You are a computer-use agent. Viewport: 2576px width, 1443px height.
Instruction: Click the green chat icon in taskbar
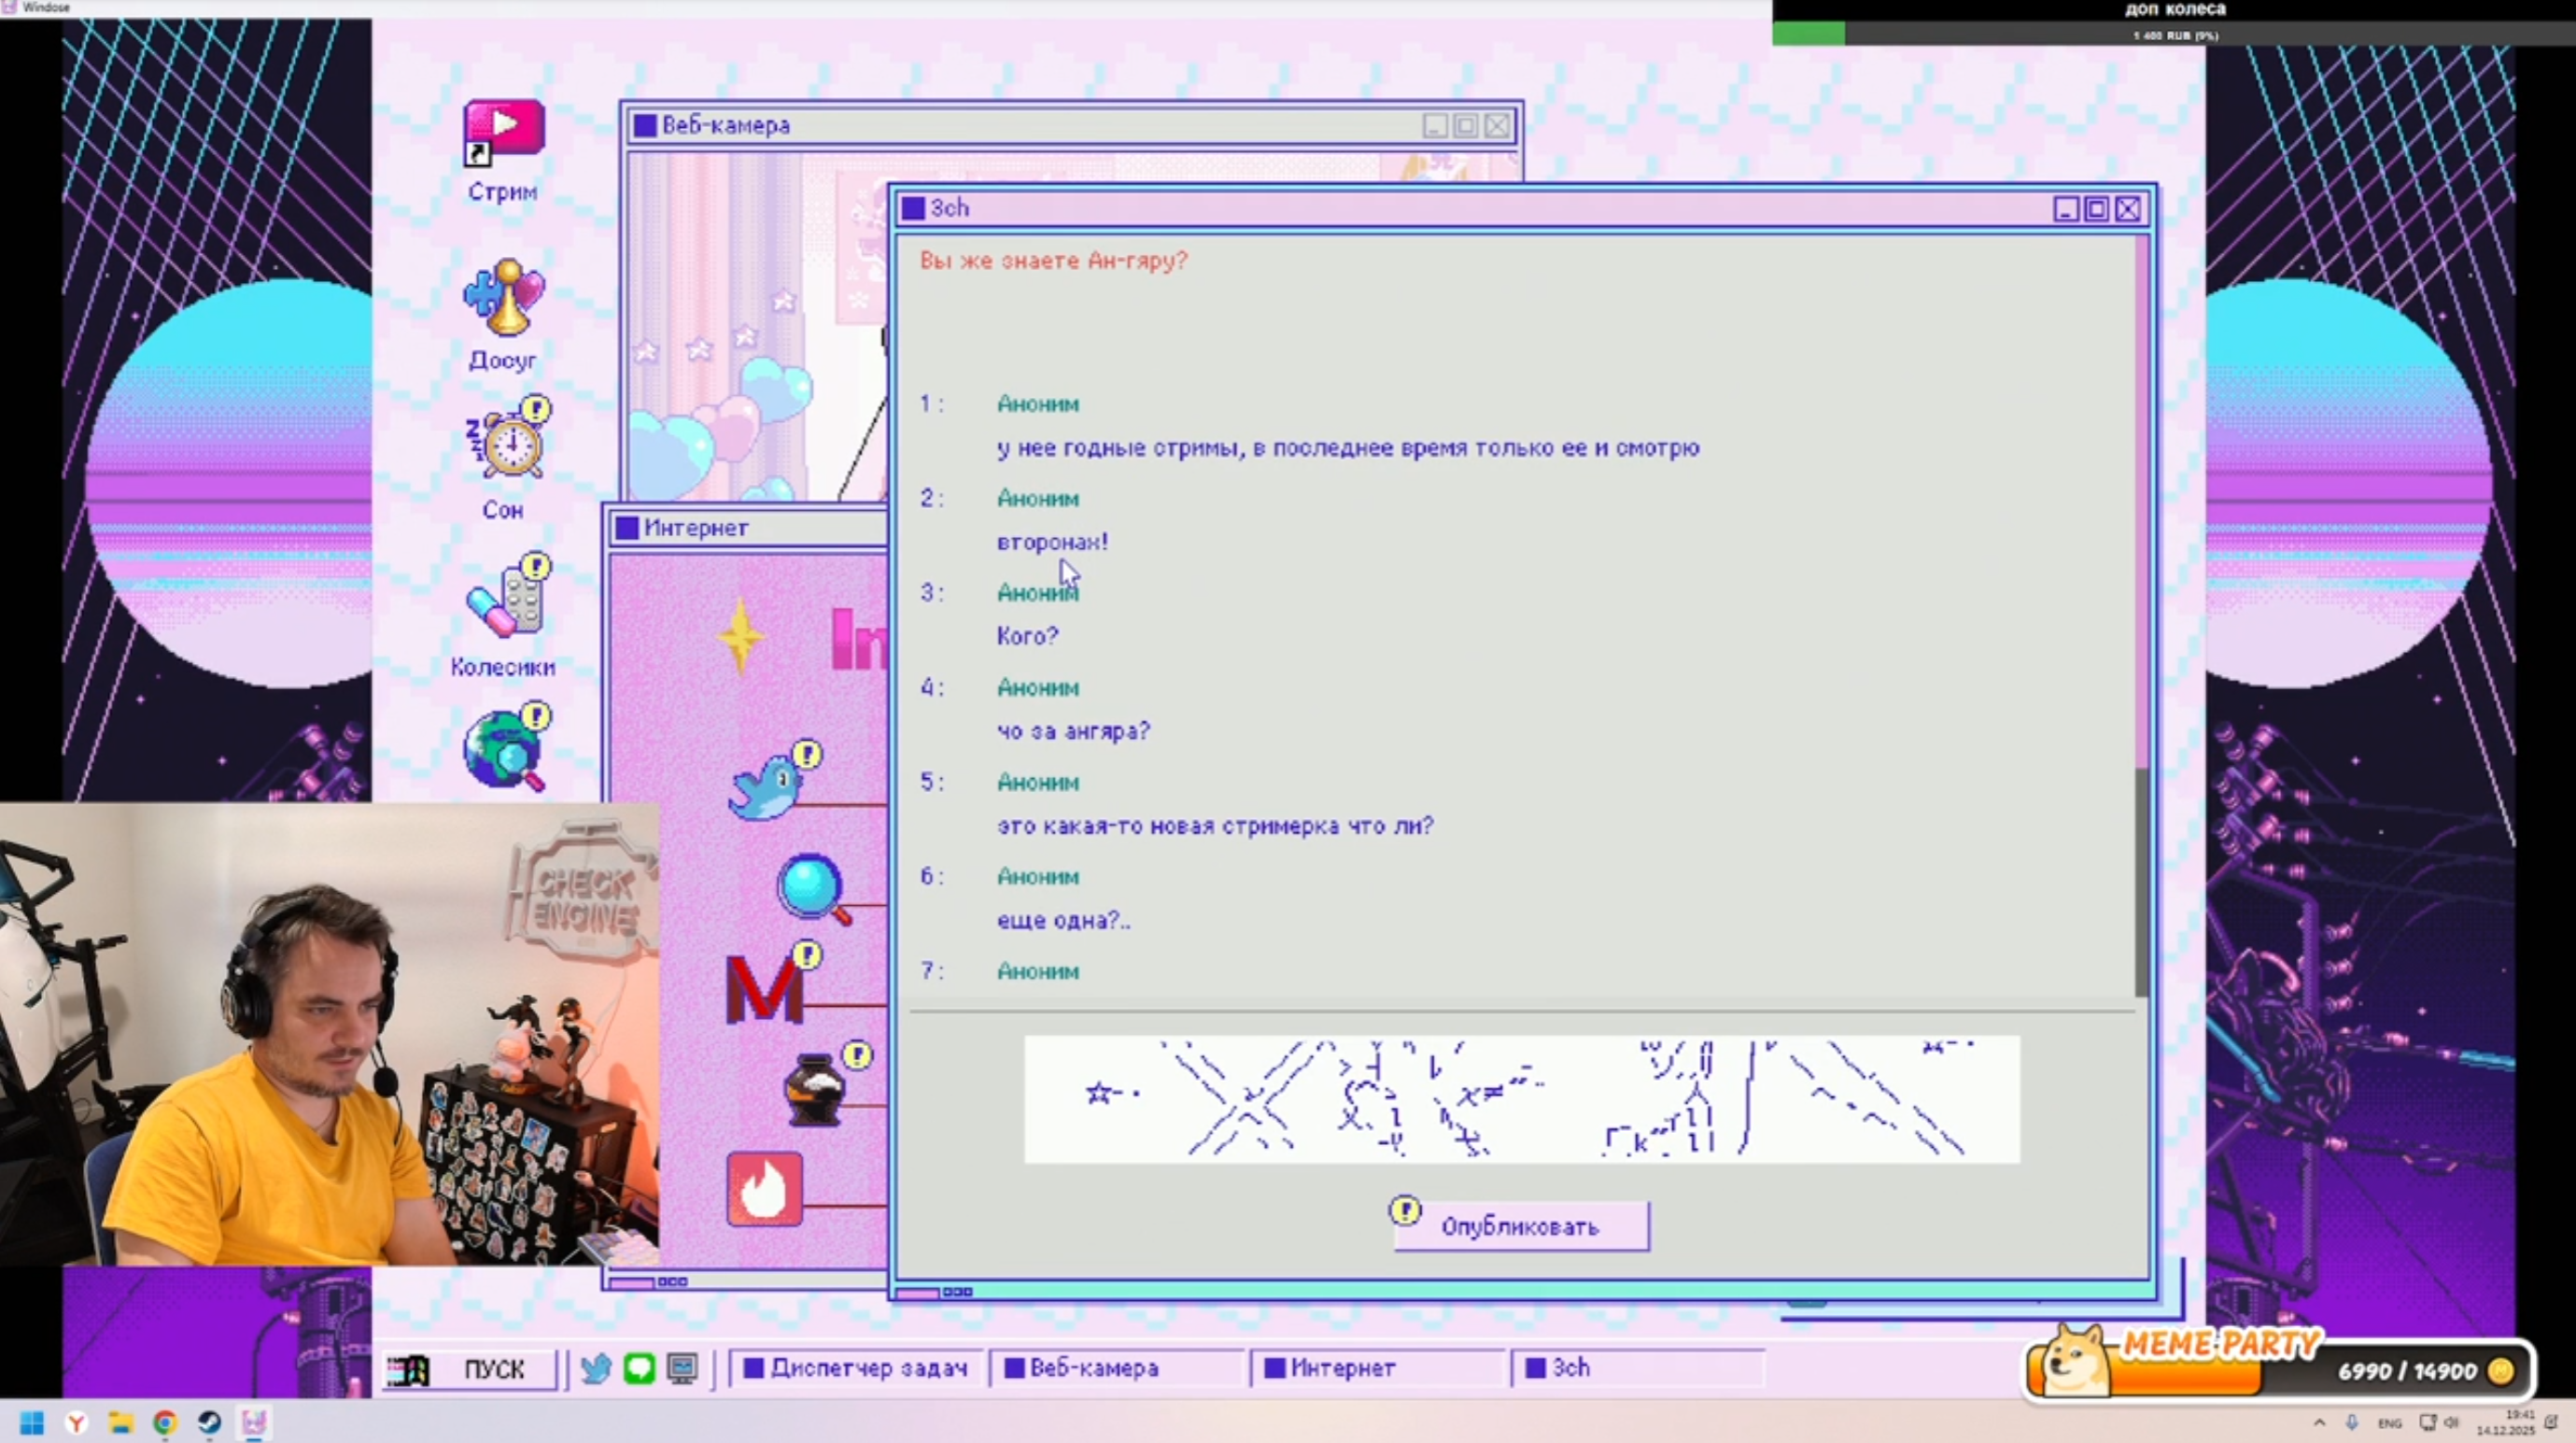click(x=639, y=1368)
